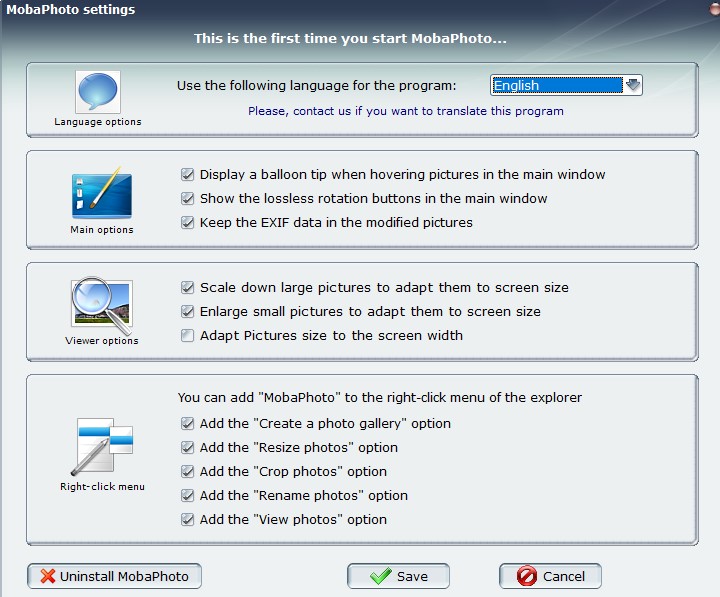Click the Viewer options magnifier icon

(x=102, y=305)
